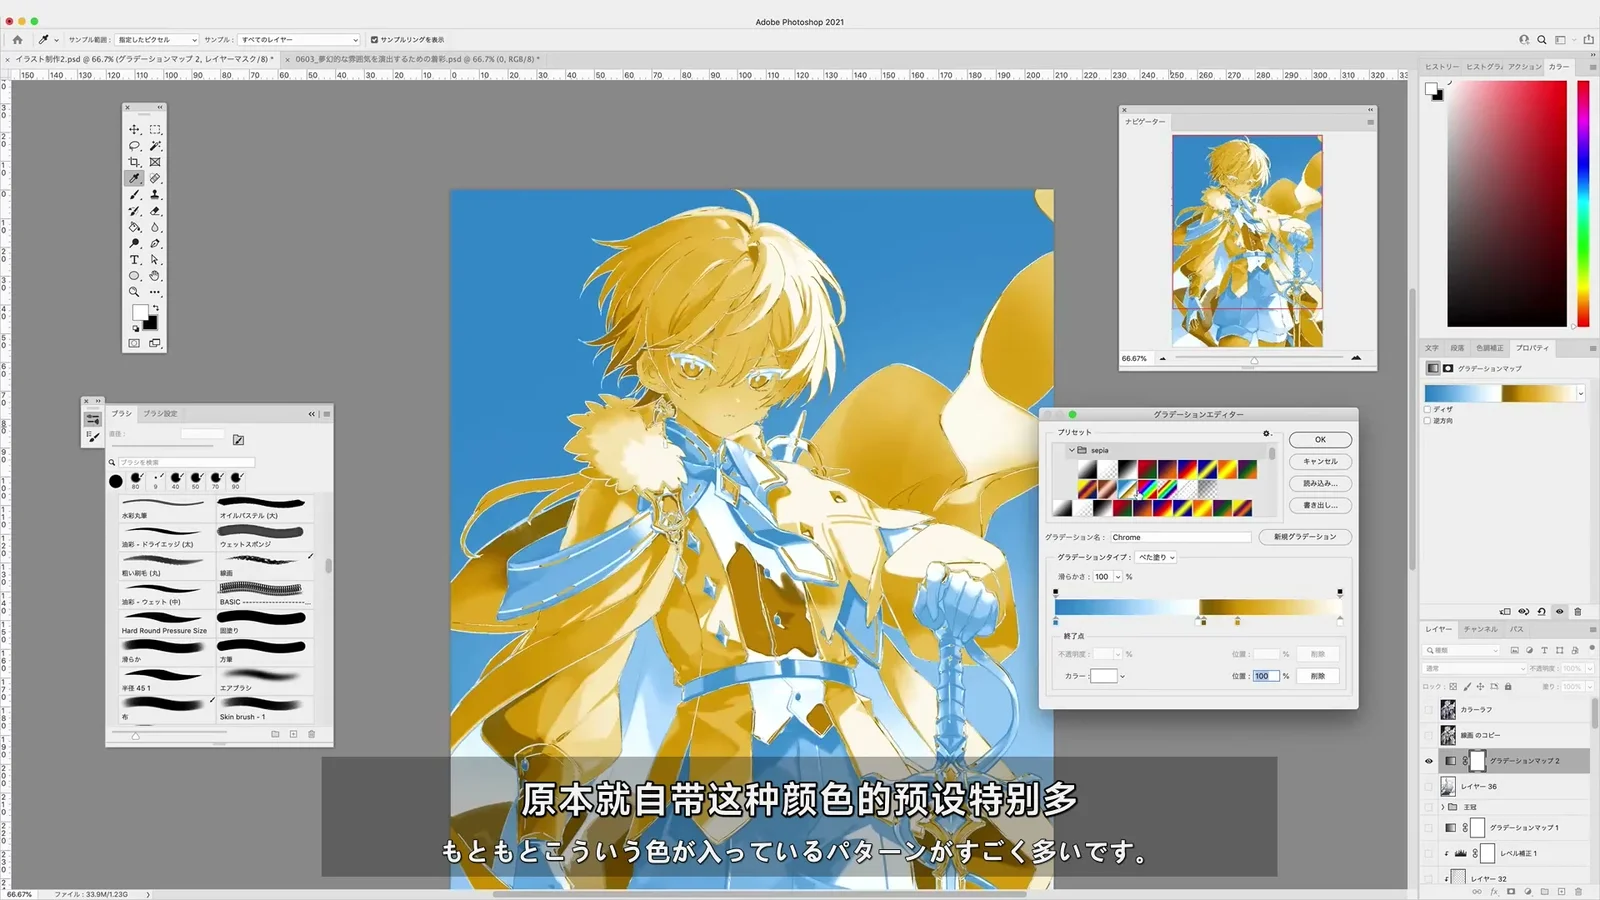Switch to the 文字 tab
This screenshot has height=900, width=1600.
point(1432,348)
